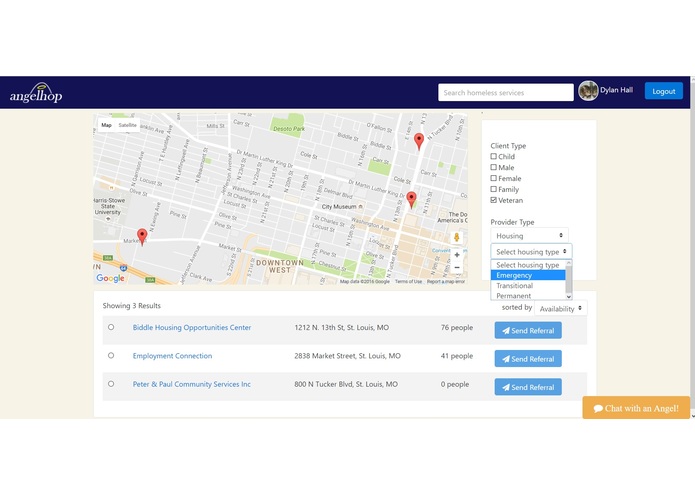The height and width of the screenshot is (494, 695).
Task: Click the Google logo on map
Action: [x=110, y=278]
